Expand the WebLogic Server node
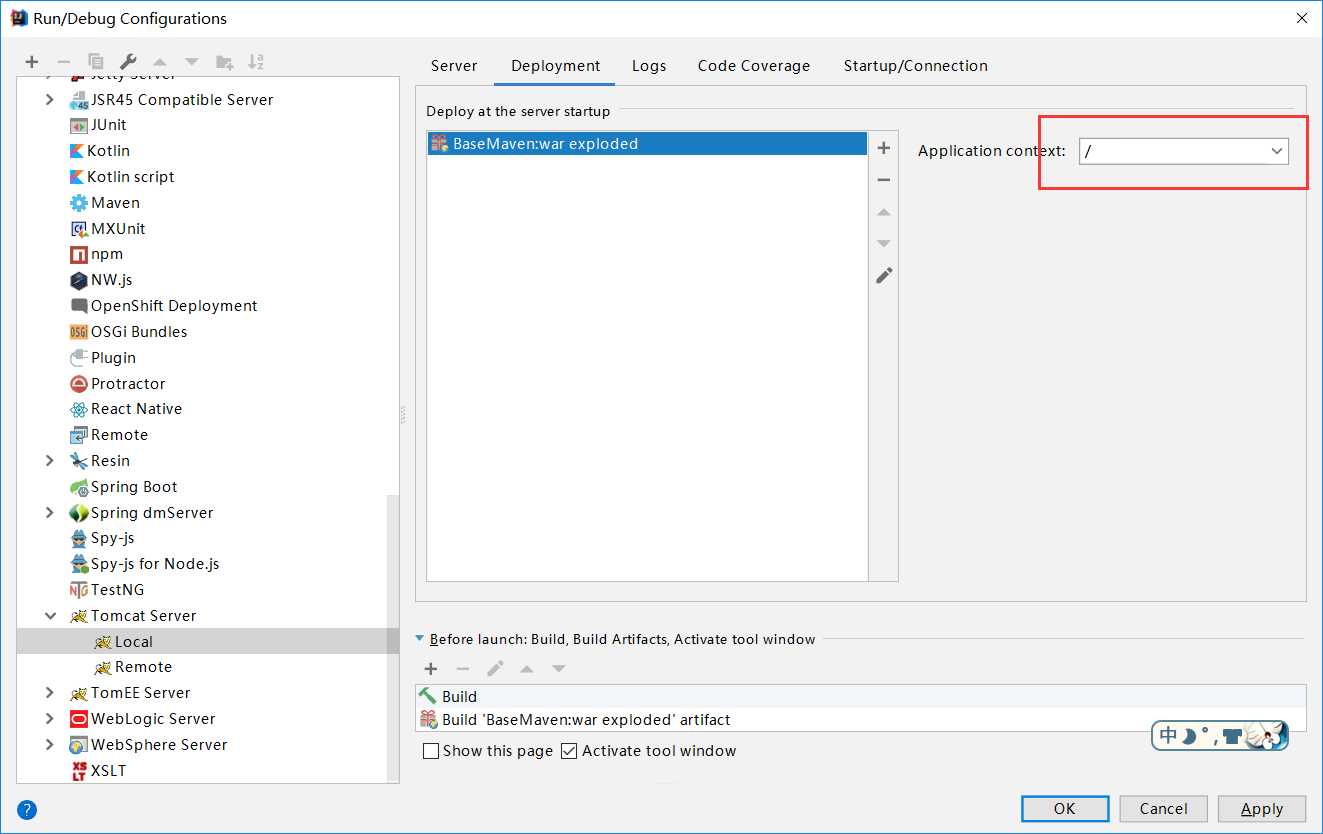Image resolution: width=1323 pixels, height=834 pixels. pyautogui.click(x=50, y=719)
